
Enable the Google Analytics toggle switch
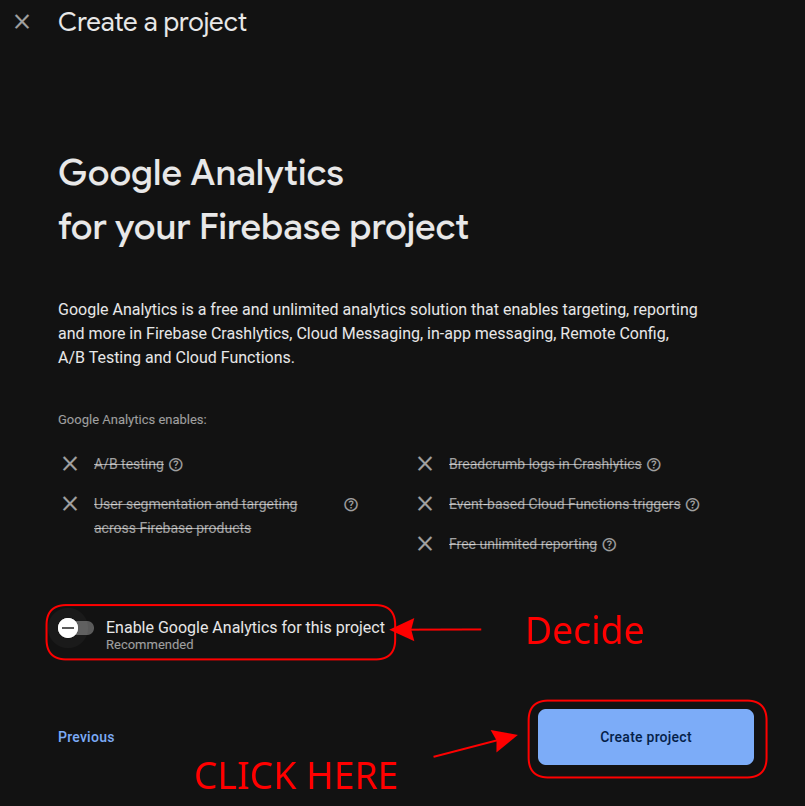(76, 628)
